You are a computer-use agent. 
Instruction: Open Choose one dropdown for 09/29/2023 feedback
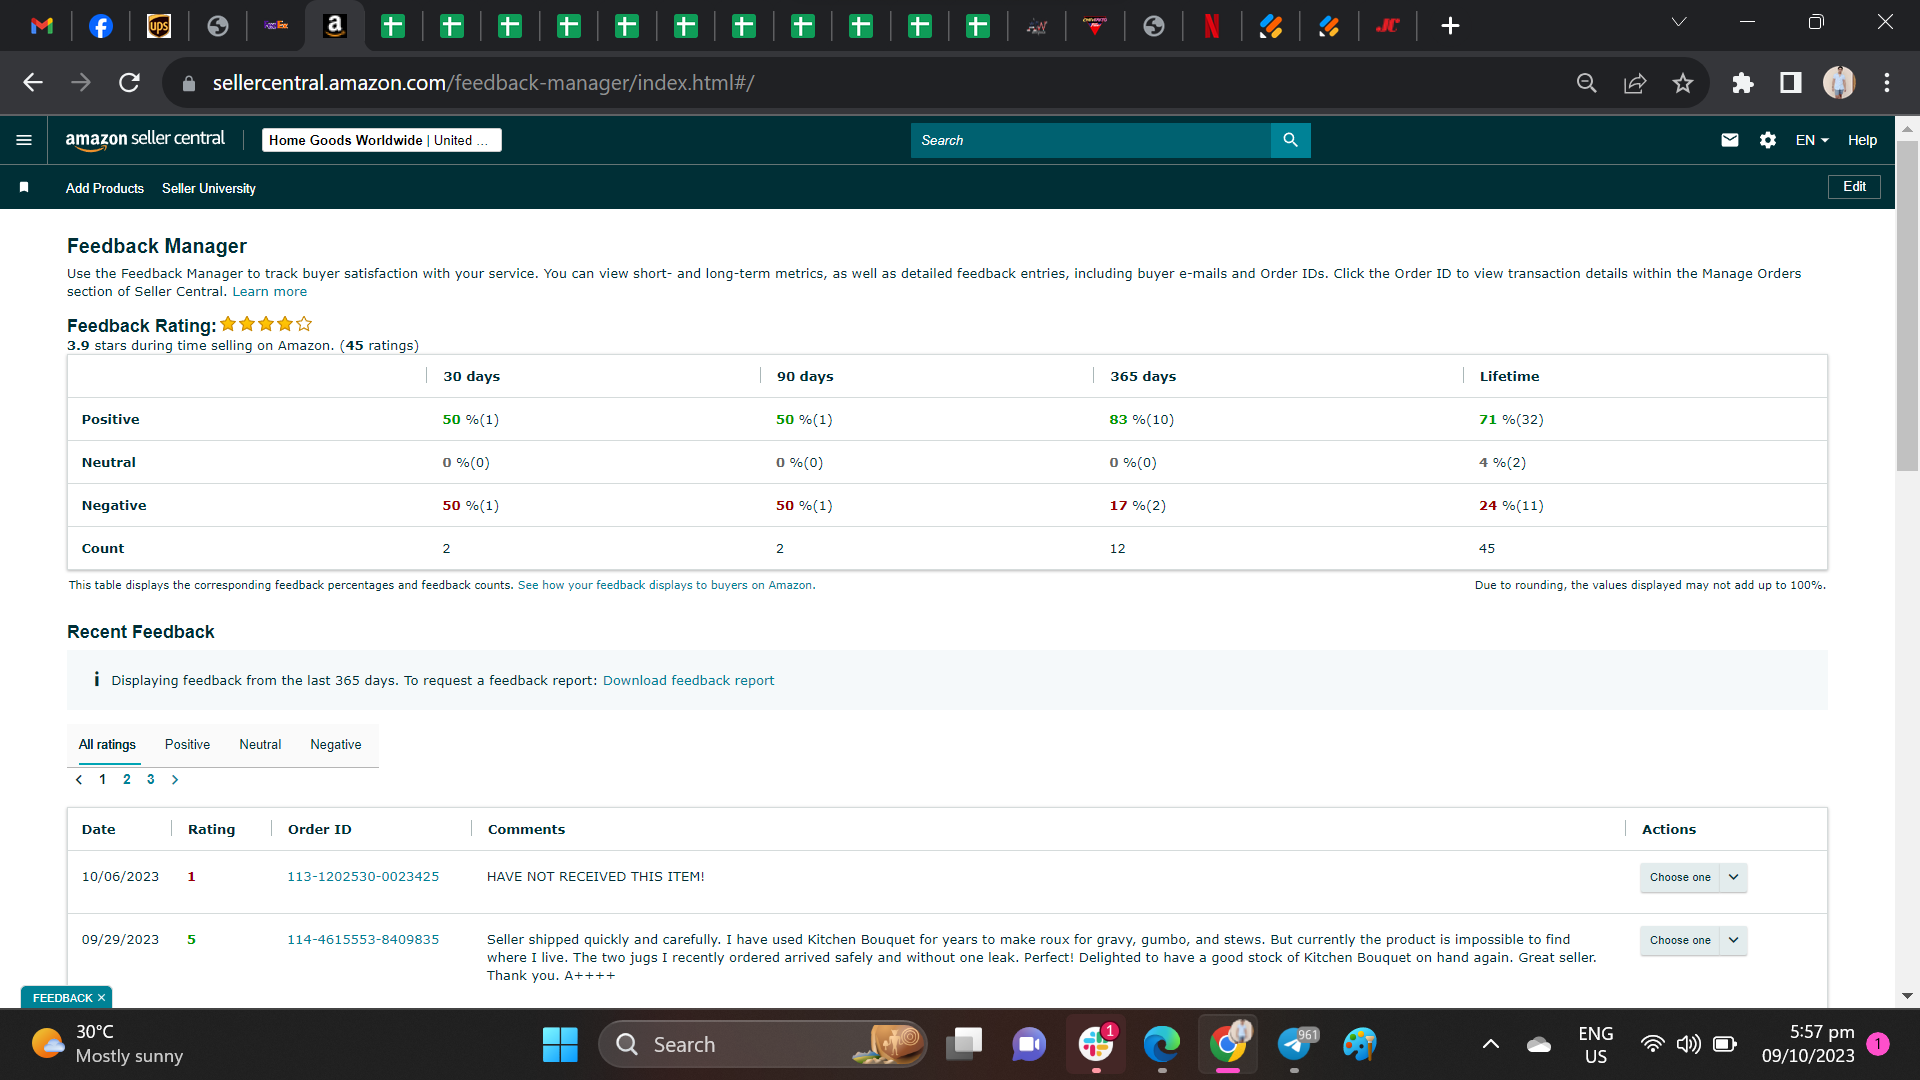[x=1693, y=940]
